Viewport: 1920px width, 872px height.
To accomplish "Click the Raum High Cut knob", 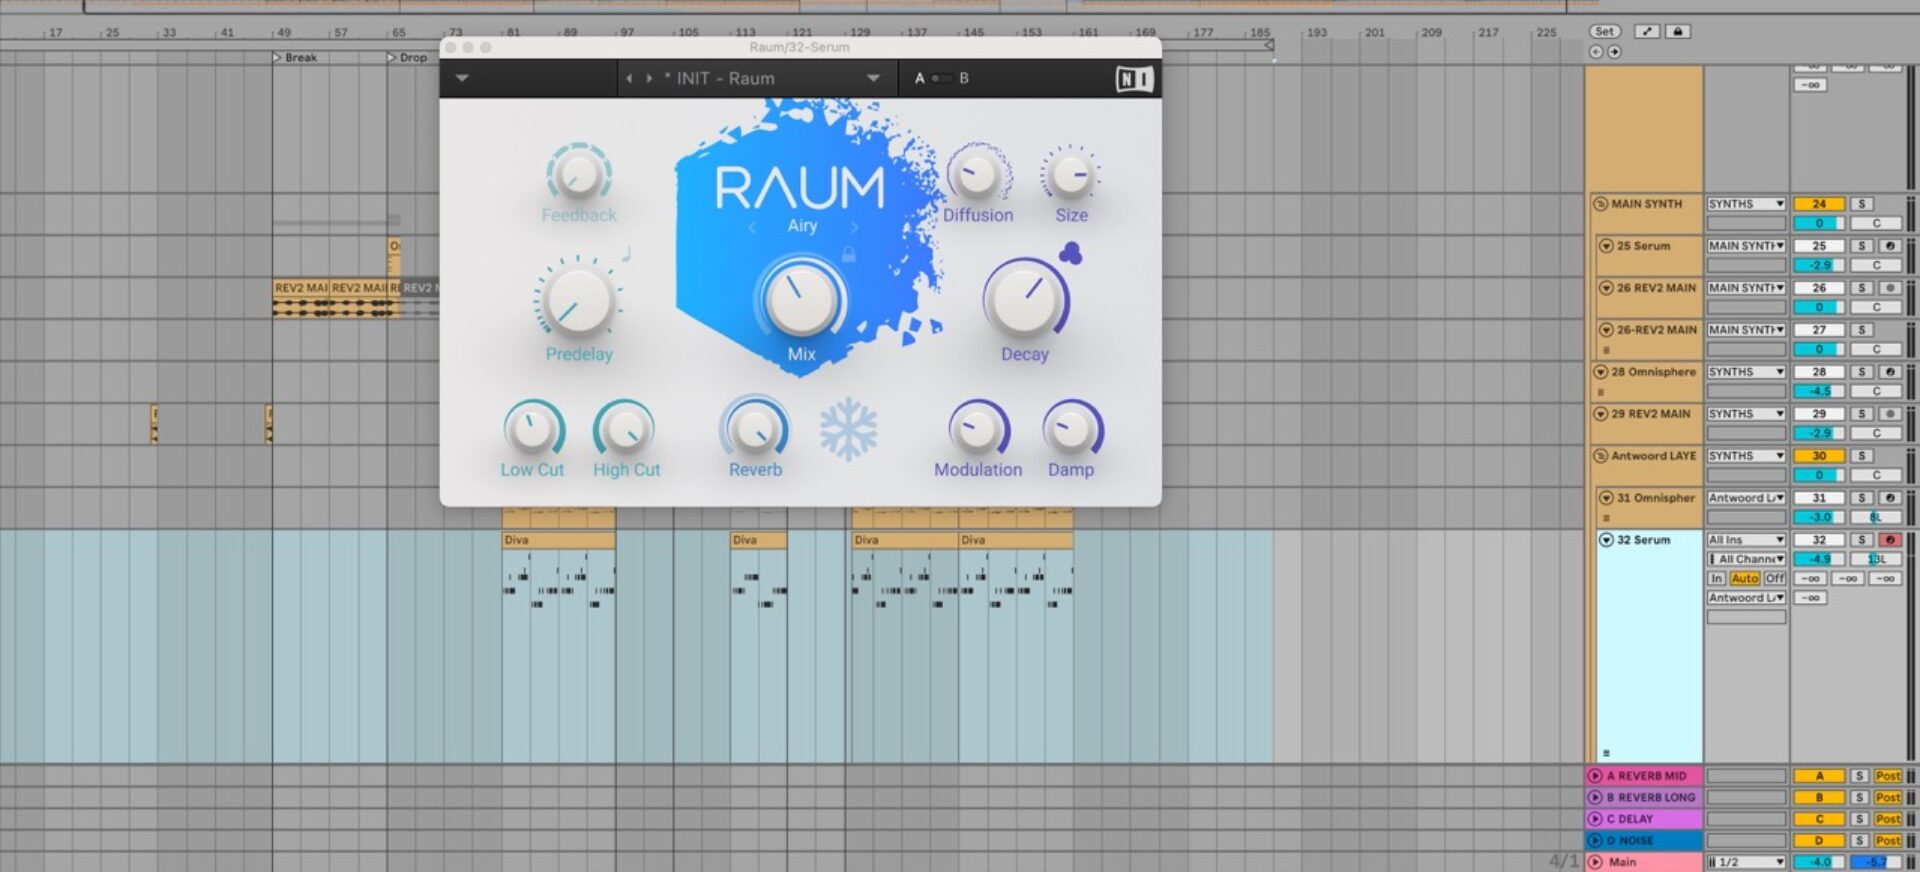I will click(x=625, y=429).
